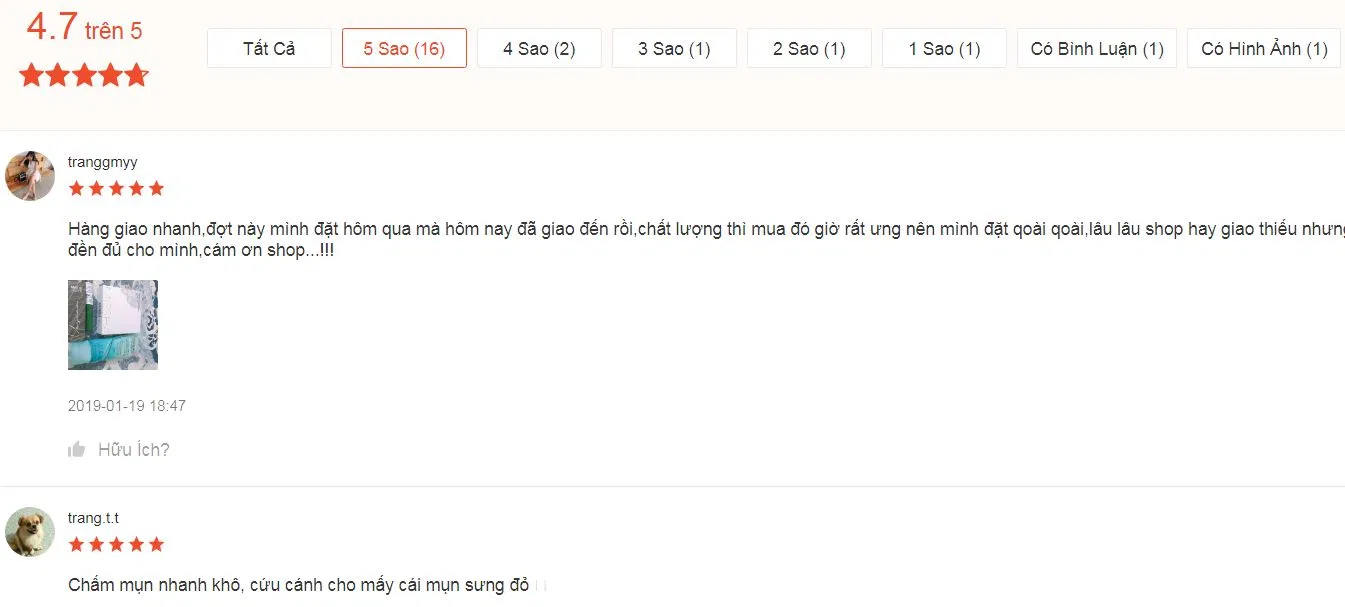Select the 5 Sao (16) filter
Viewport: 1345px width, 607px height.
404,47
